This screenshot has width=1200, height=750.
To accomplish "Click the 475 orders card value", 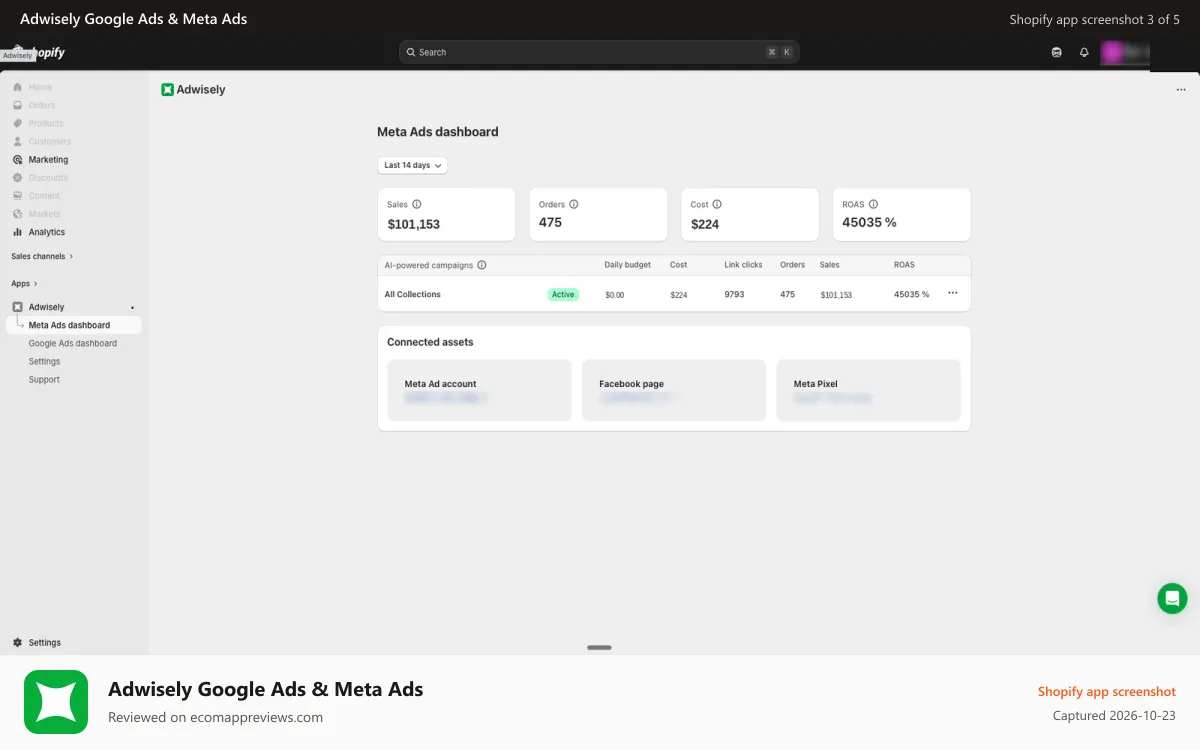I will (x=550, y=222).
